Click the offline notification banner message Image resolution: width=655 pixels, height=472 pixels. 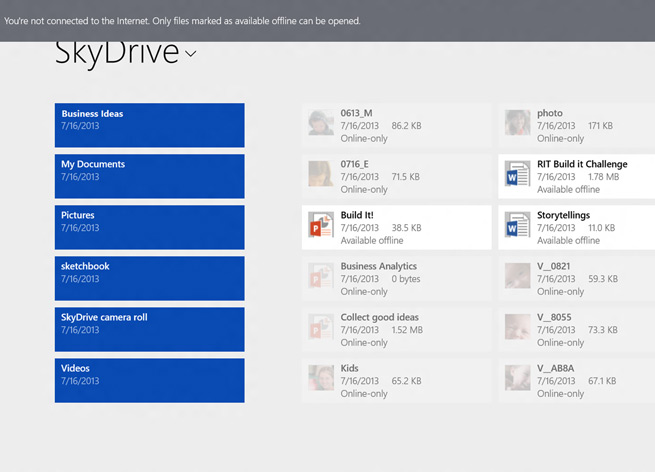[x=182, y=21]
